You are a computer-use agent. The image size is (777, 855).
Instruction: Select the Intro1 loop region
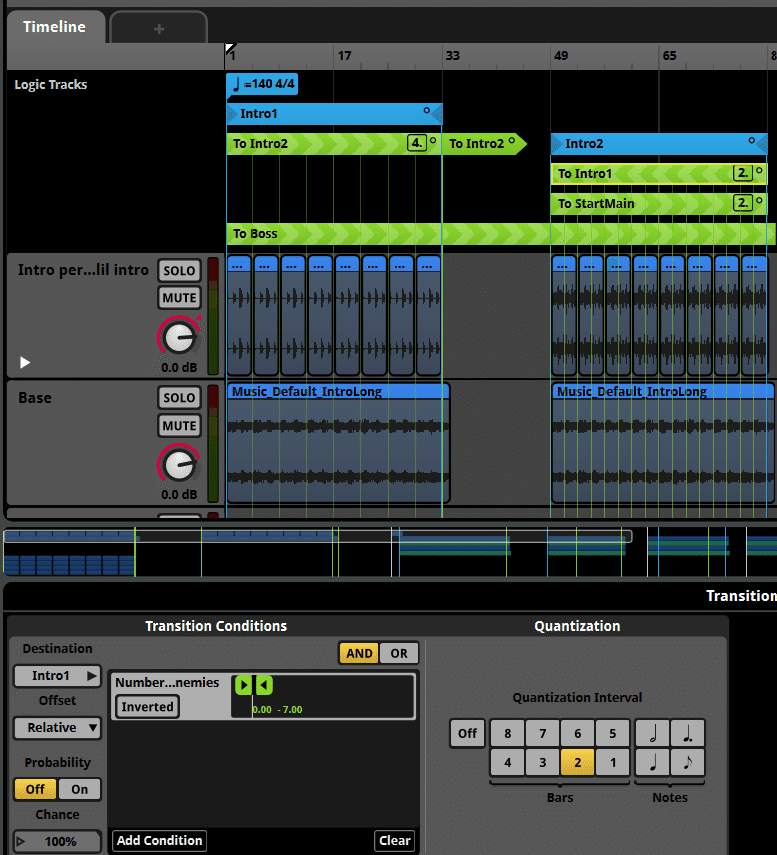(x=334, y=113)
